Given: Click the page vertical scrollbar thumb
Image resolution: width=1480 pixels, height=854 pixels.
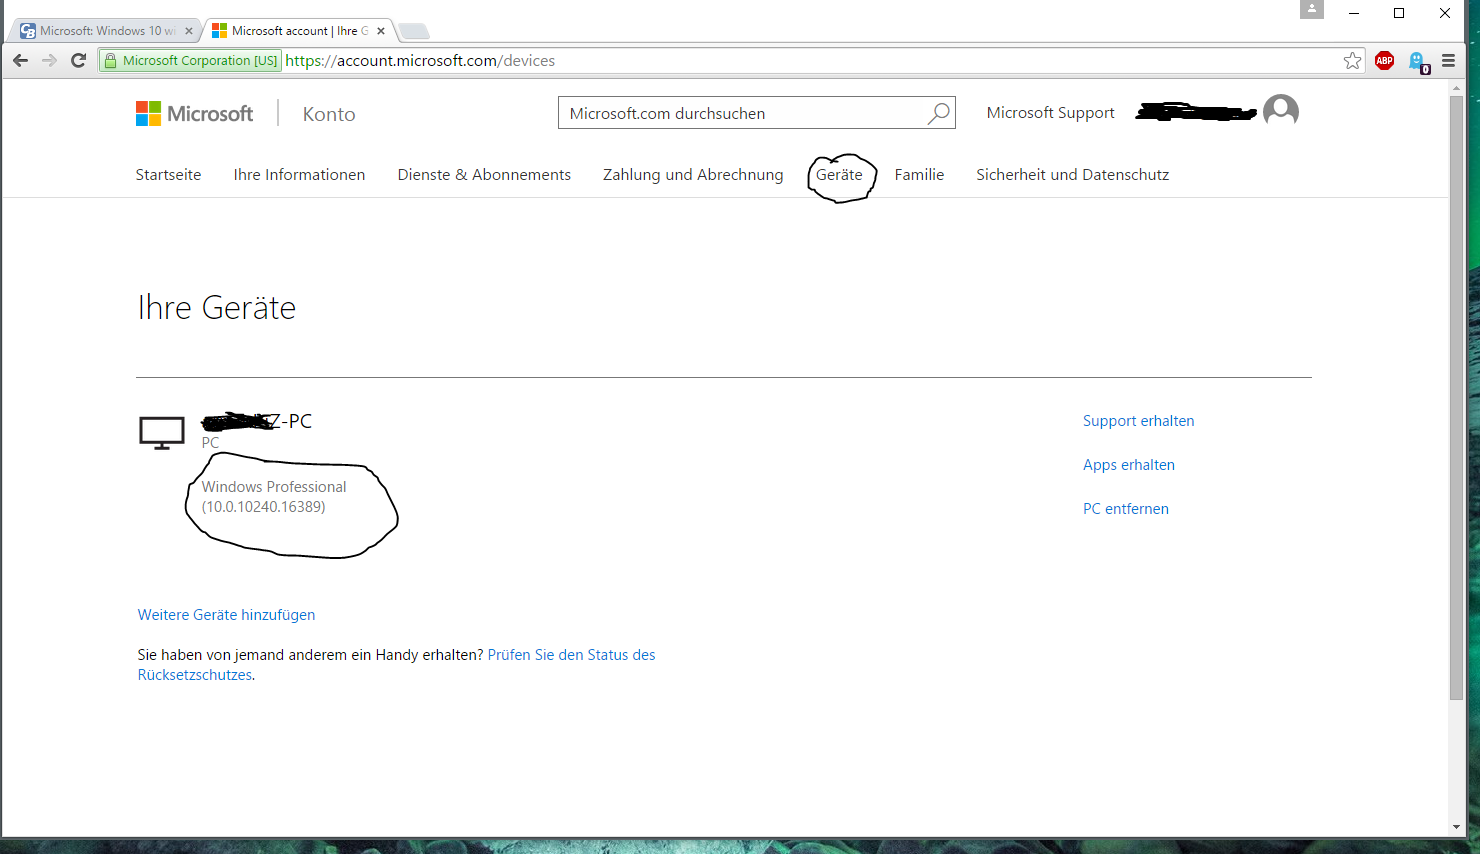Looking at the screenshot, I should [x=1456, y=397].
